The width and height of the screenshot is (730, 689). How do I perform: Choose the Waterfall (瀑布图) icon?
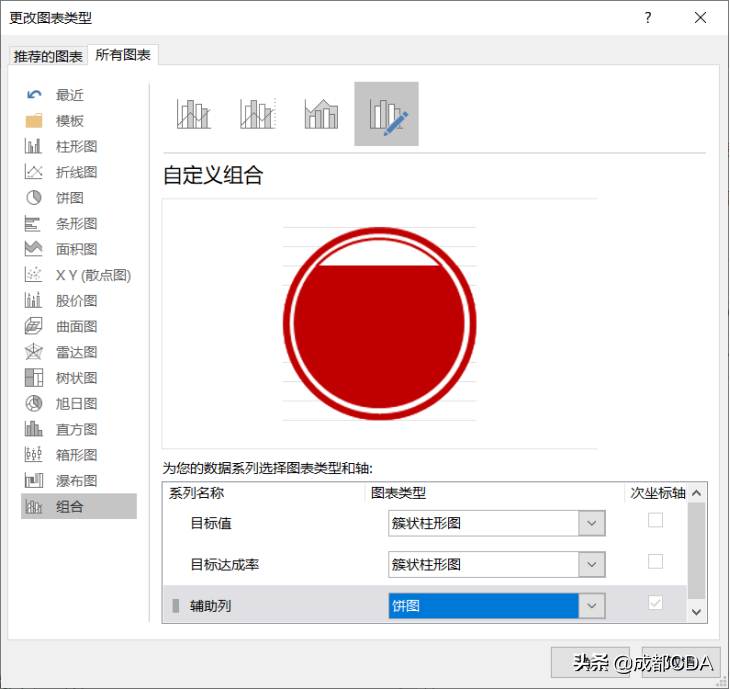click(34, 480)
